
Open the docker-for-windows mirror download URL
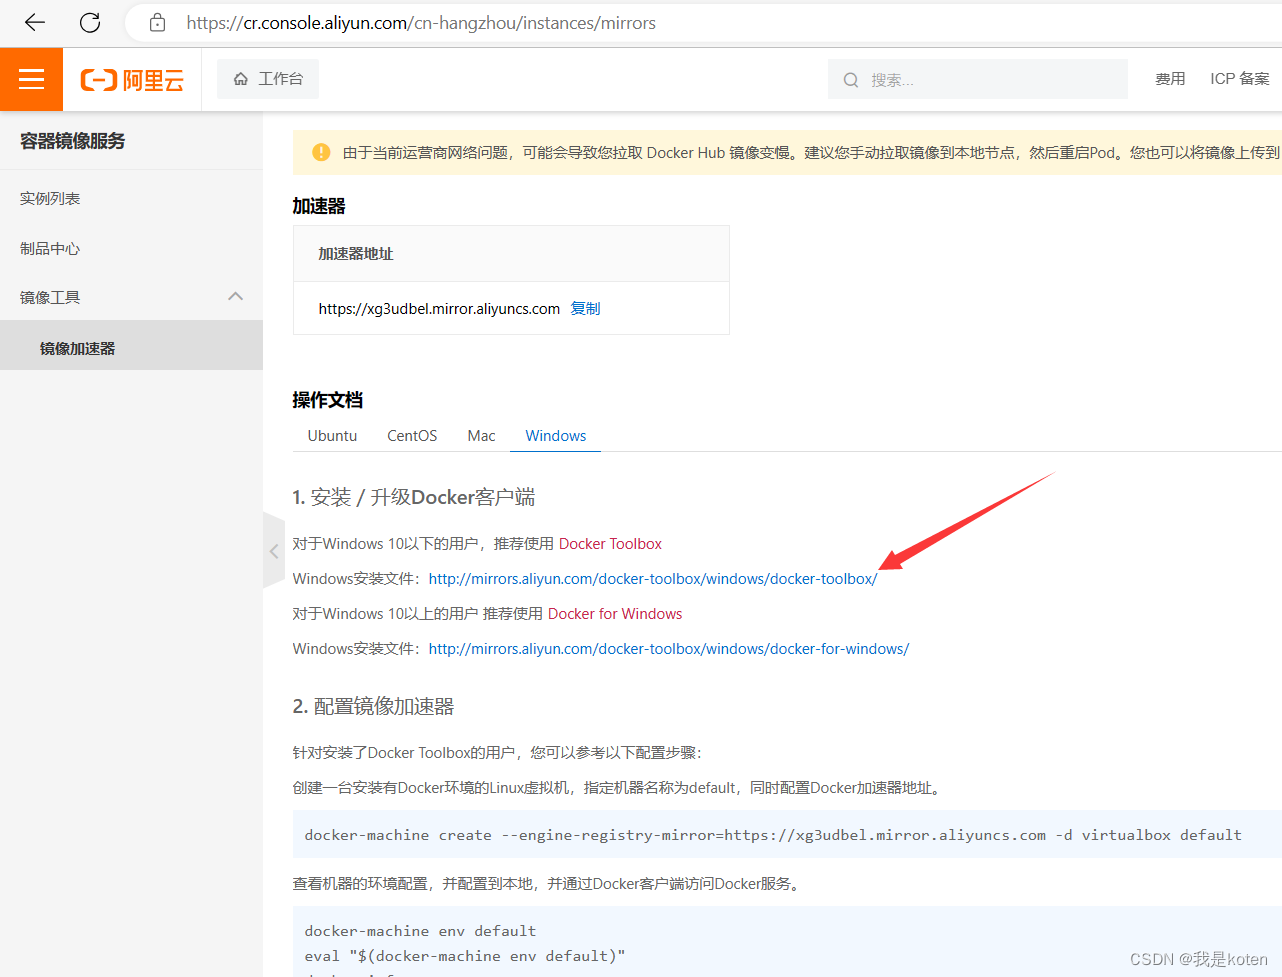(669, 648)
